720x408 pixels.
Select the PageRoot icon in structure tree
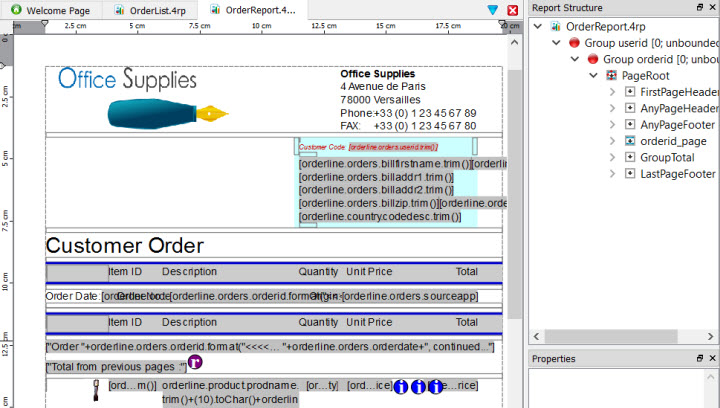(x=611, y=75)
